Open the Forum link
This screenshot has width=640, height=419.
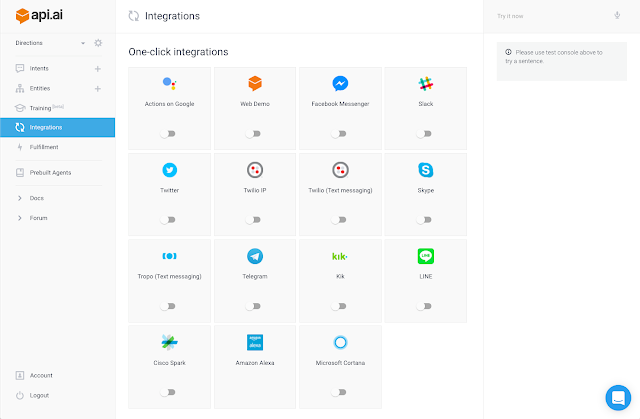pos(38,218)
